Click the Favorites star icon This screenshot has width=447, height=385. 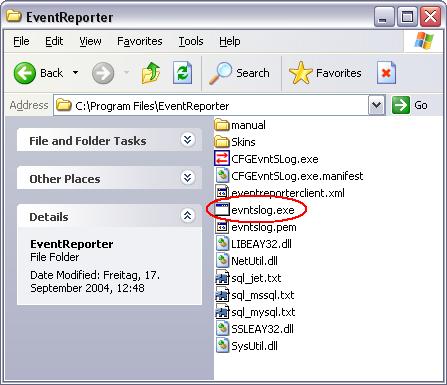[300, 73]
